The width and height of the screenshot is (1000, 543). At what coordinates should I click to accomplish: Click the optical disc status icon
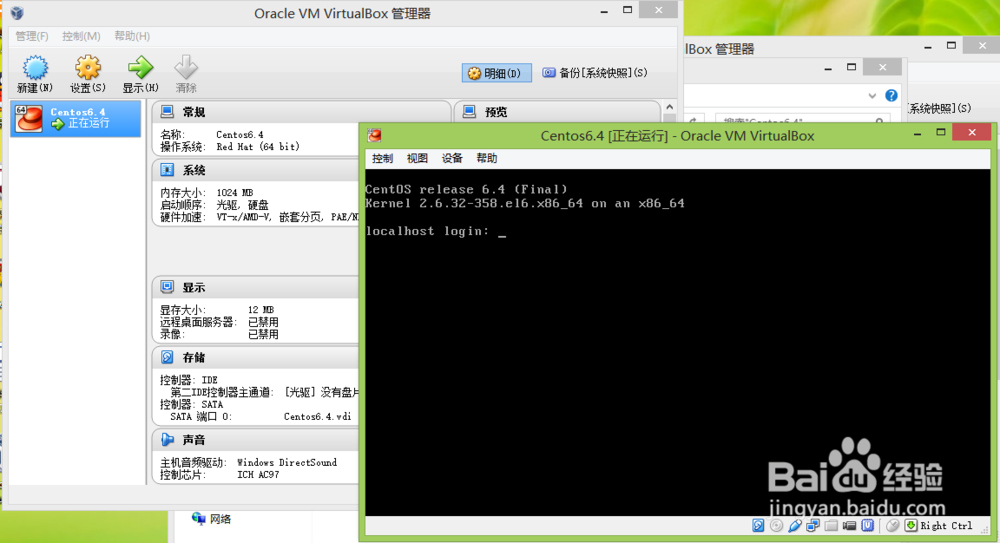click(776, 525)
